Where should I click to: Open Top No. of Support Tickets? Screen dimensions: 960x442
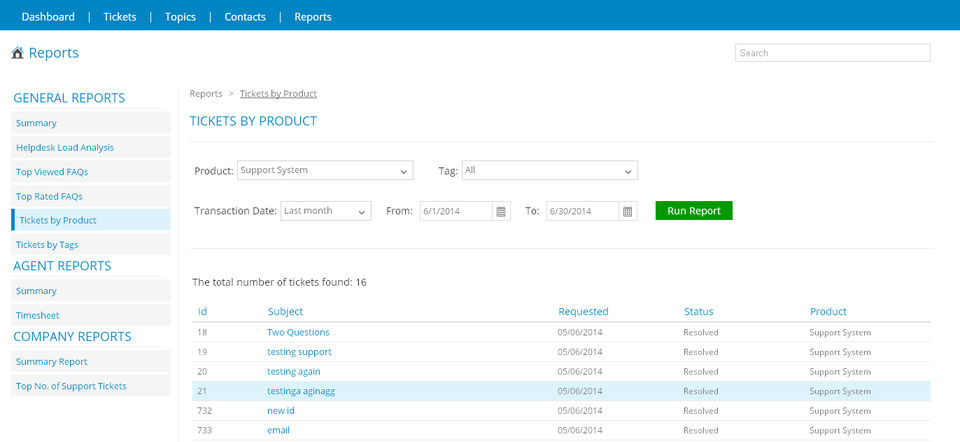click(x=71, y=386)
